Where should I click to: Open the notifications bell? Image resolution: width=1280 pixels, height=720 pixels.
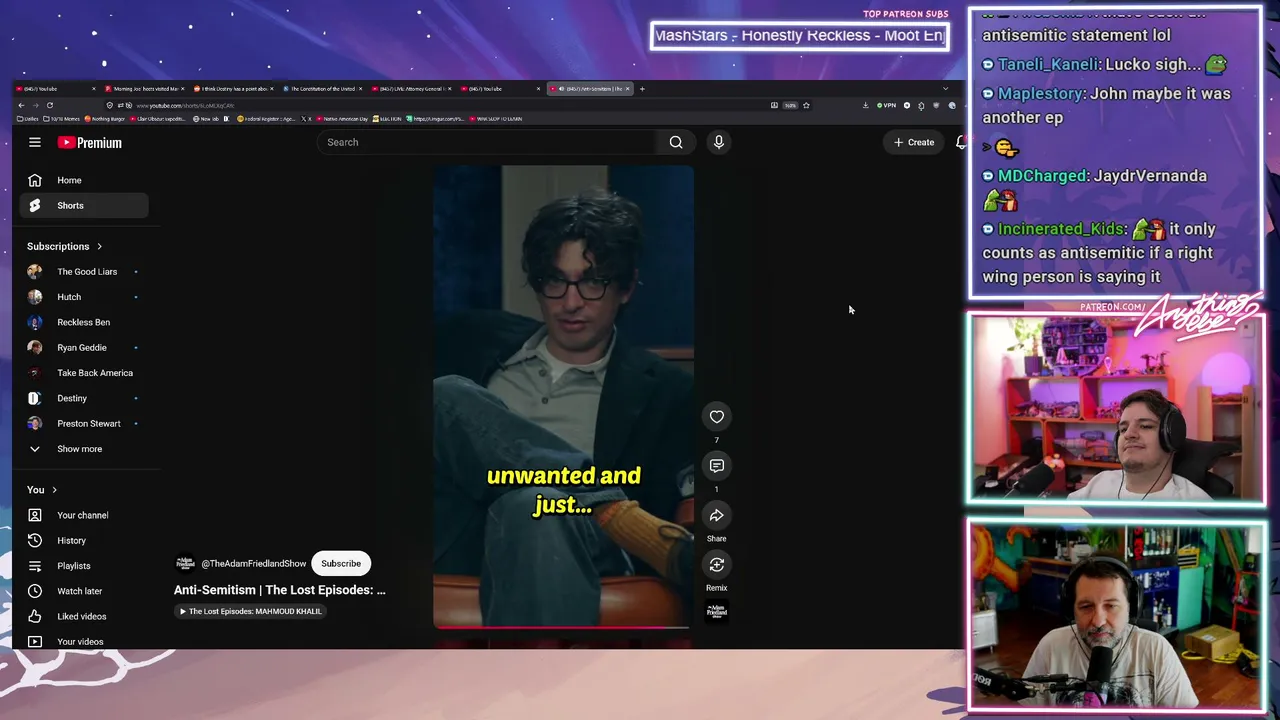[960, 142]
